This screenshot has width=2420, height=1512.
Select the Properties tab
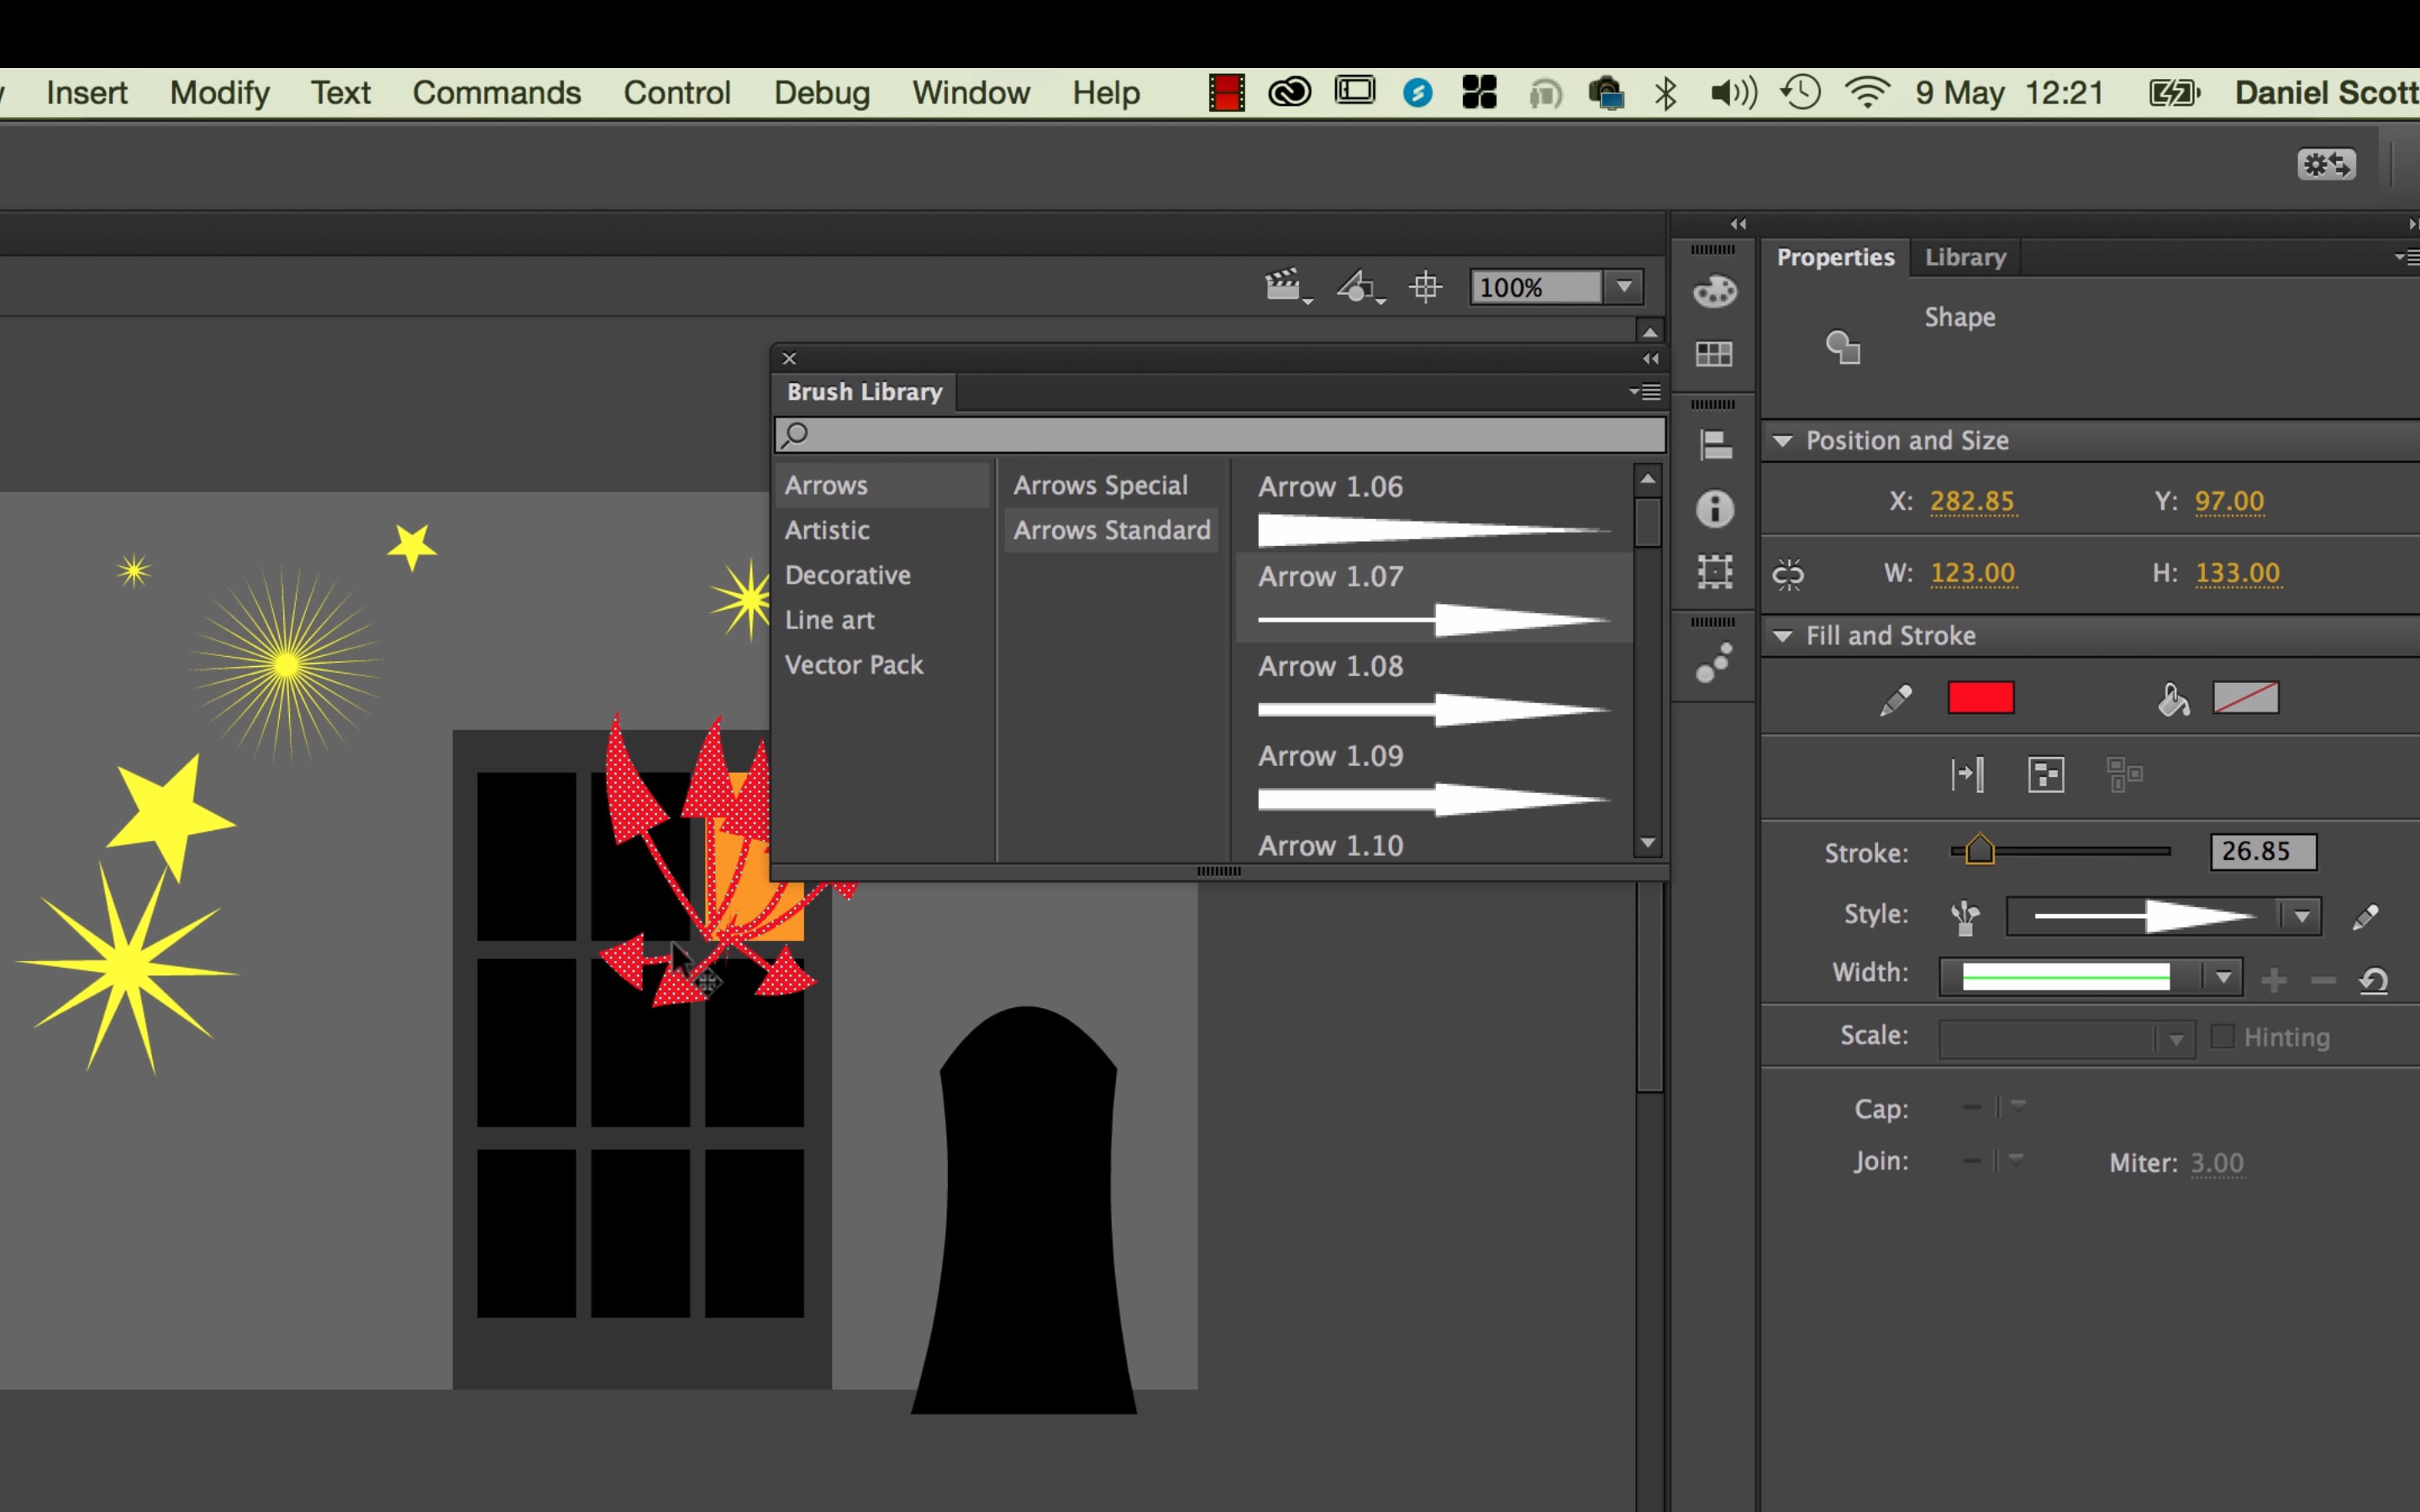click(x=1835, y=257)
